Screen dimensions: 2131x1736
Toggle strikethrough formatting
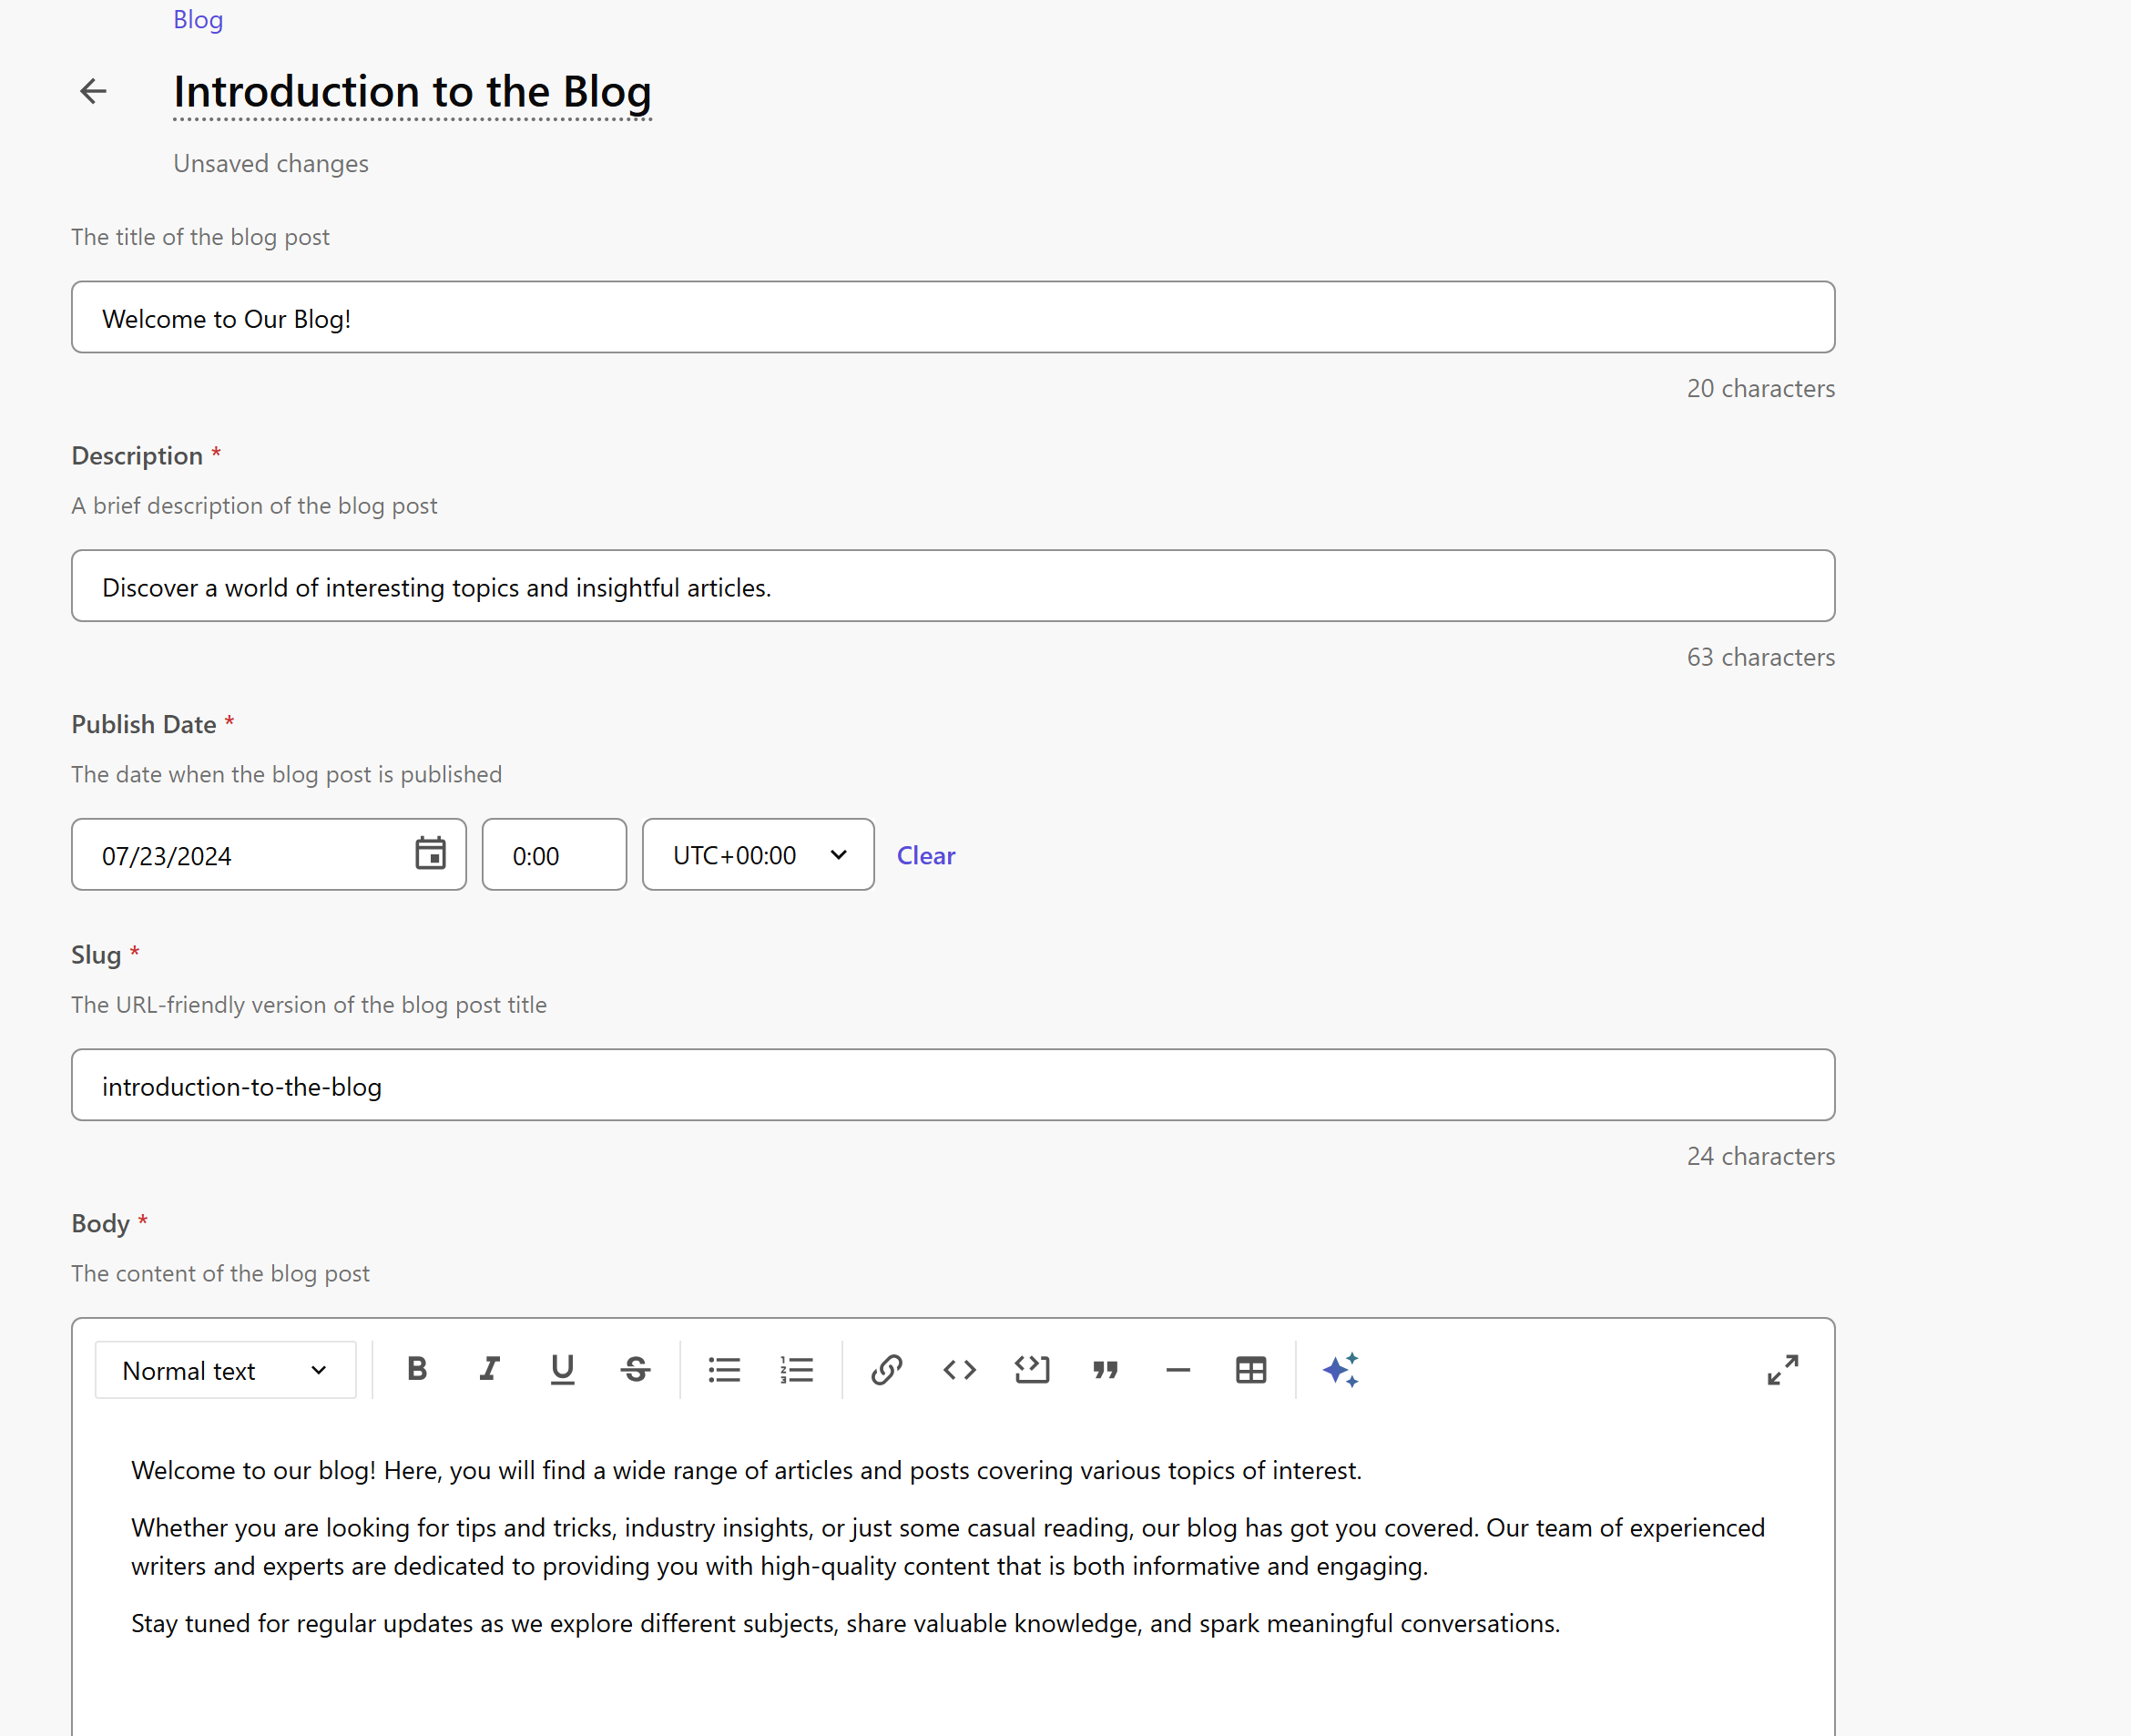(636, 1369)
